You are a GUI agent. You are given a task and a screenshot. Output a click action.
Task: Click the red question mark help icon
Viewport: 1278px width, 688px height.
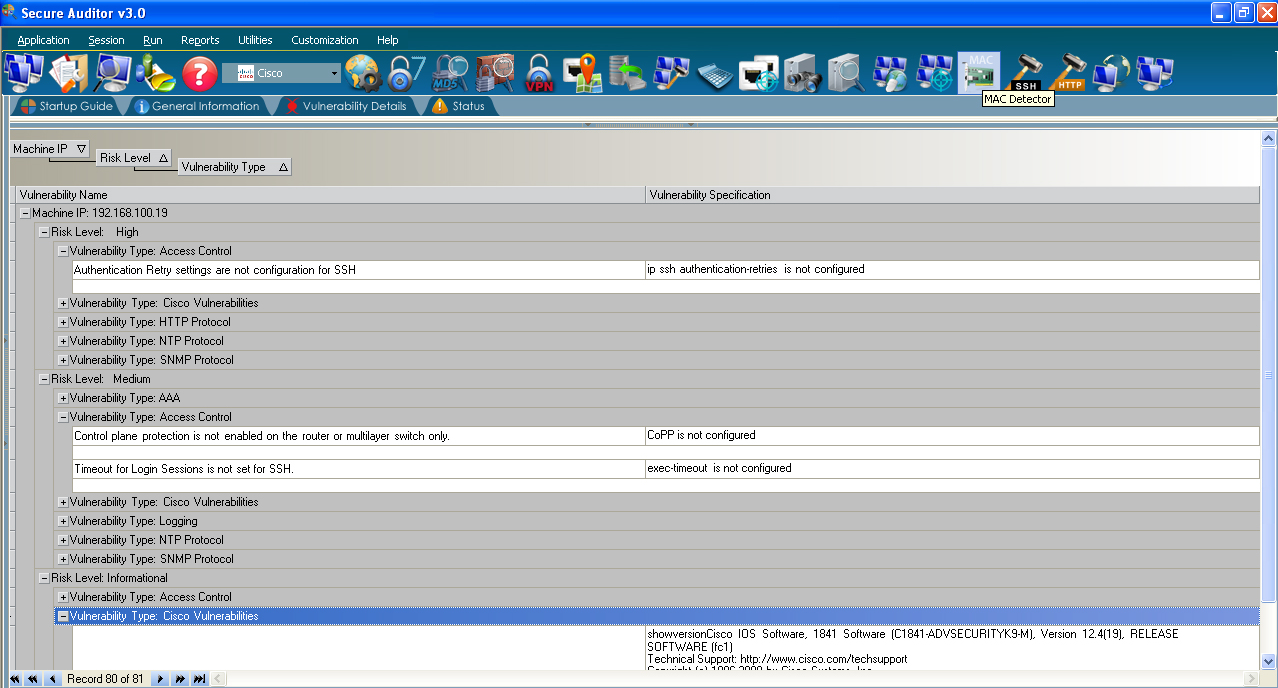tap(200, 73)
